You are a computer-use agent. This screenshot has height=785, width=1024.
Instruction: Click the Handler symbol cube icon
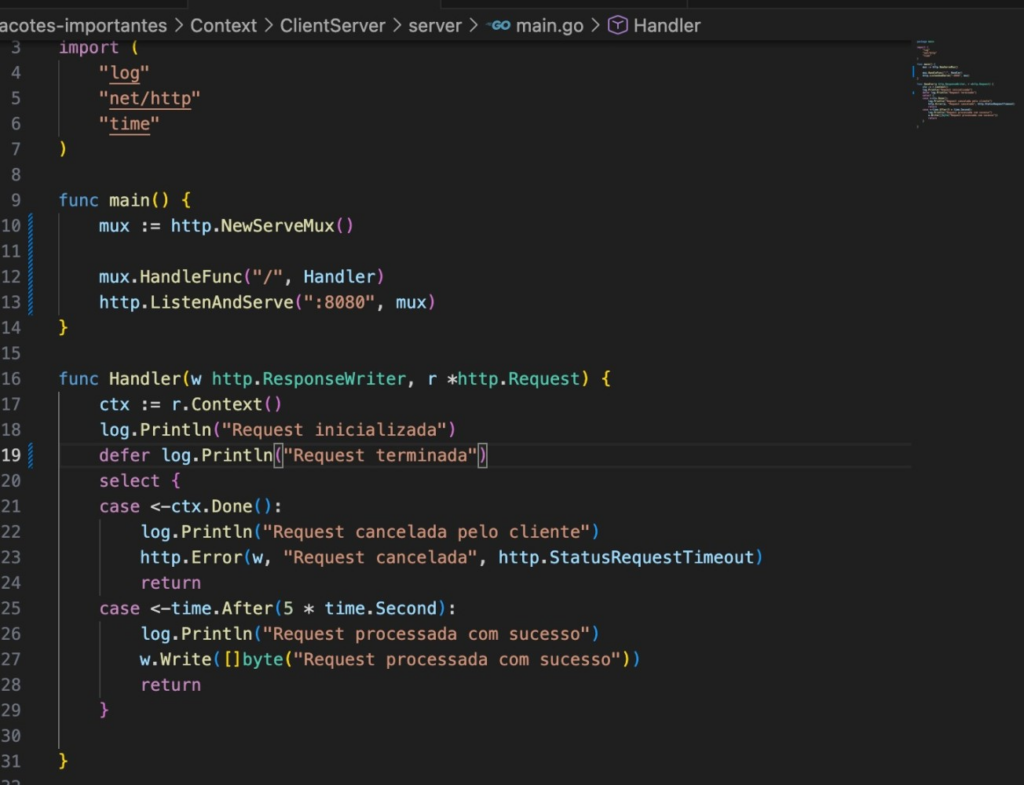617,25
